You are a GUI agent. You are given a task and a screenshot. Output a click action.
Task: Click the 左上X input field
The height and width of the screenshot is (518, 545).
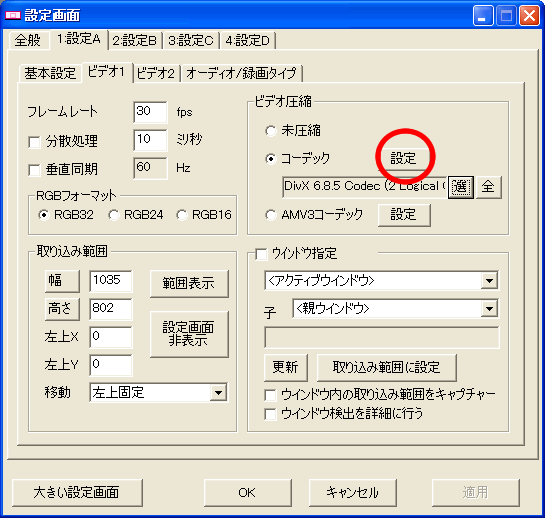(111, 337)
